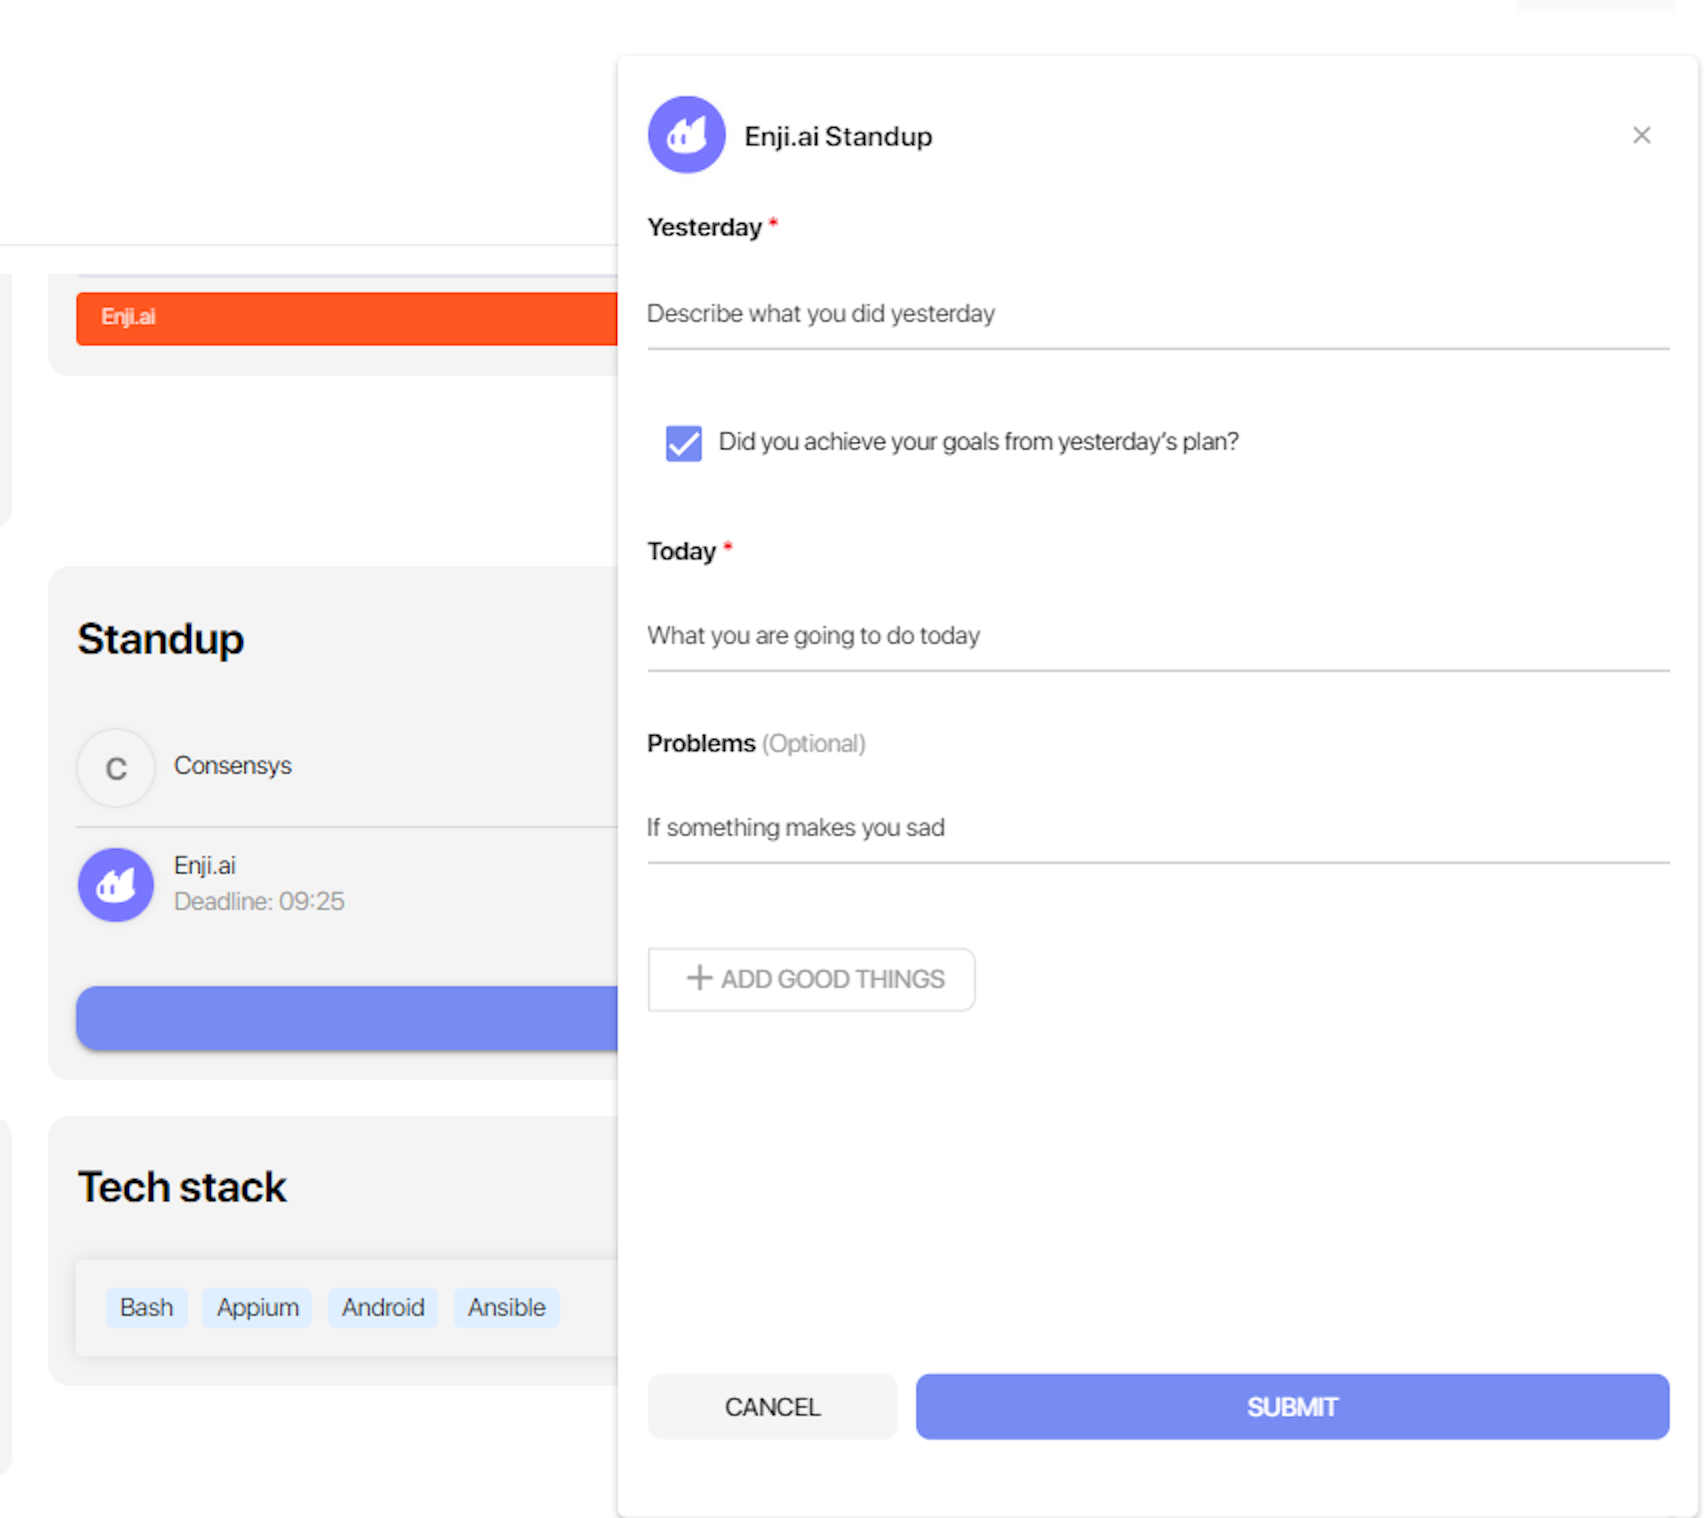
Task: Click the Tech stack heading
Action: tap(182, 1187)
